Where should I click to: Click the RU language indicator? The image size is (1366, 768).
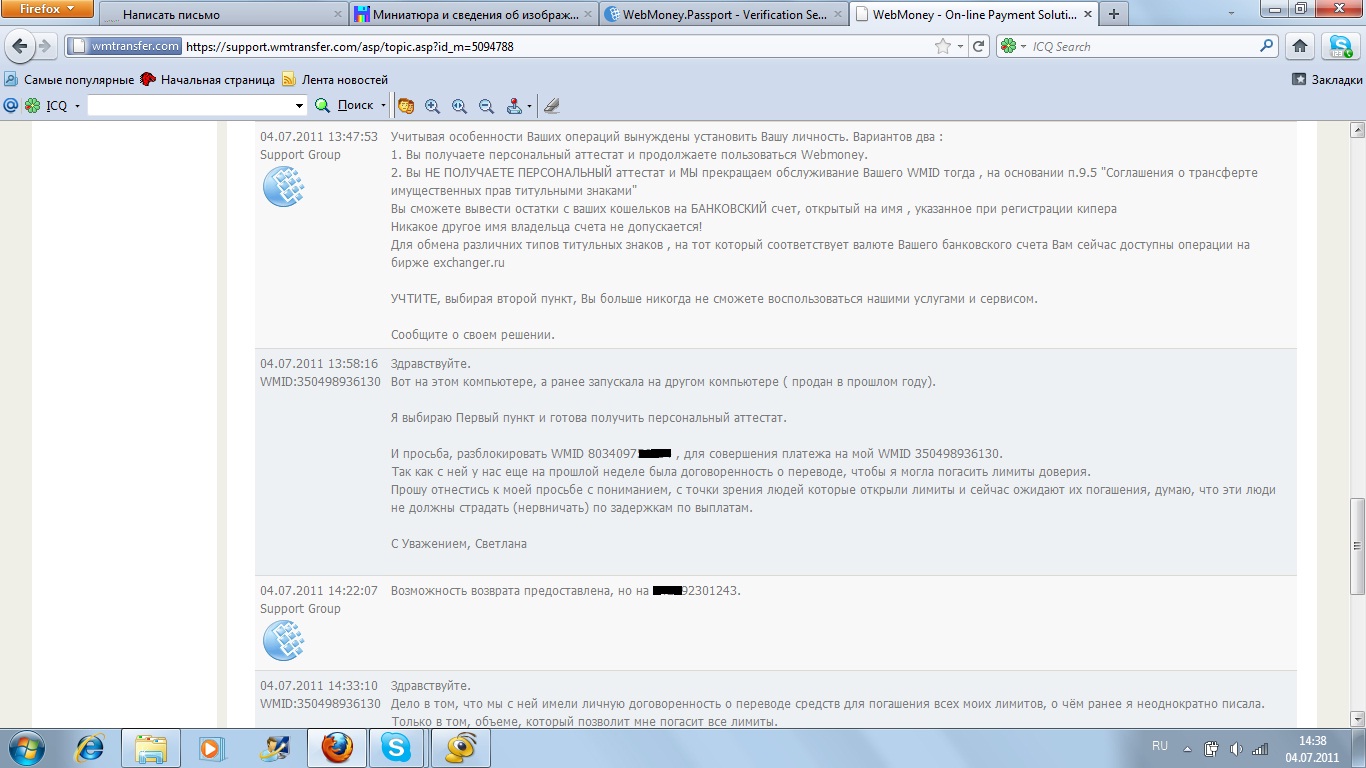point(1160,746)
